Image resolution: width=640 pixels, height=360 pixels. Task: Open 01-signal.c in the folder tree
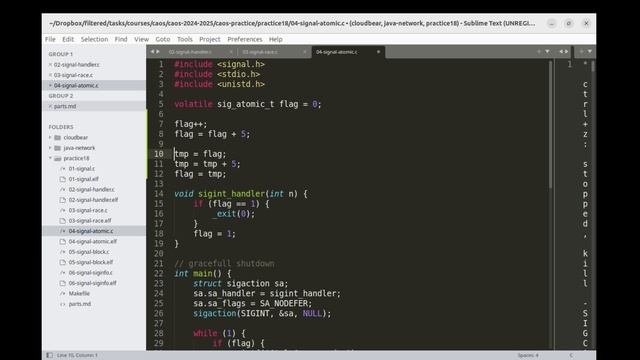pyautogui.click(x=82, y=169)
